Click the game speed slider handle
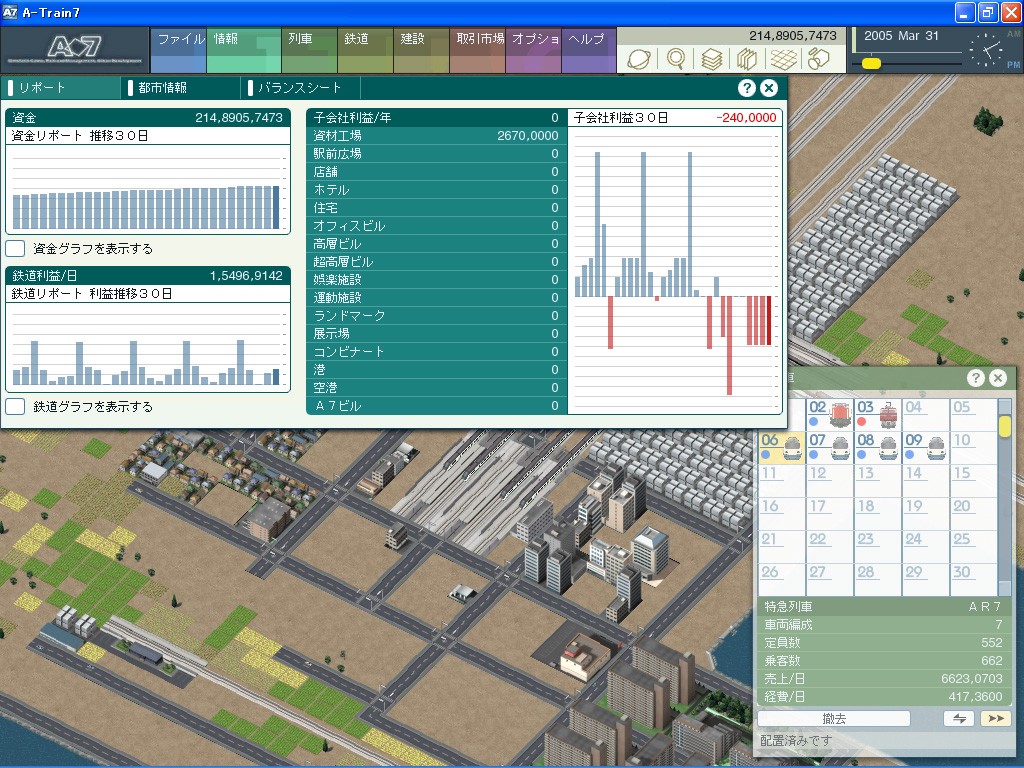 871,63
